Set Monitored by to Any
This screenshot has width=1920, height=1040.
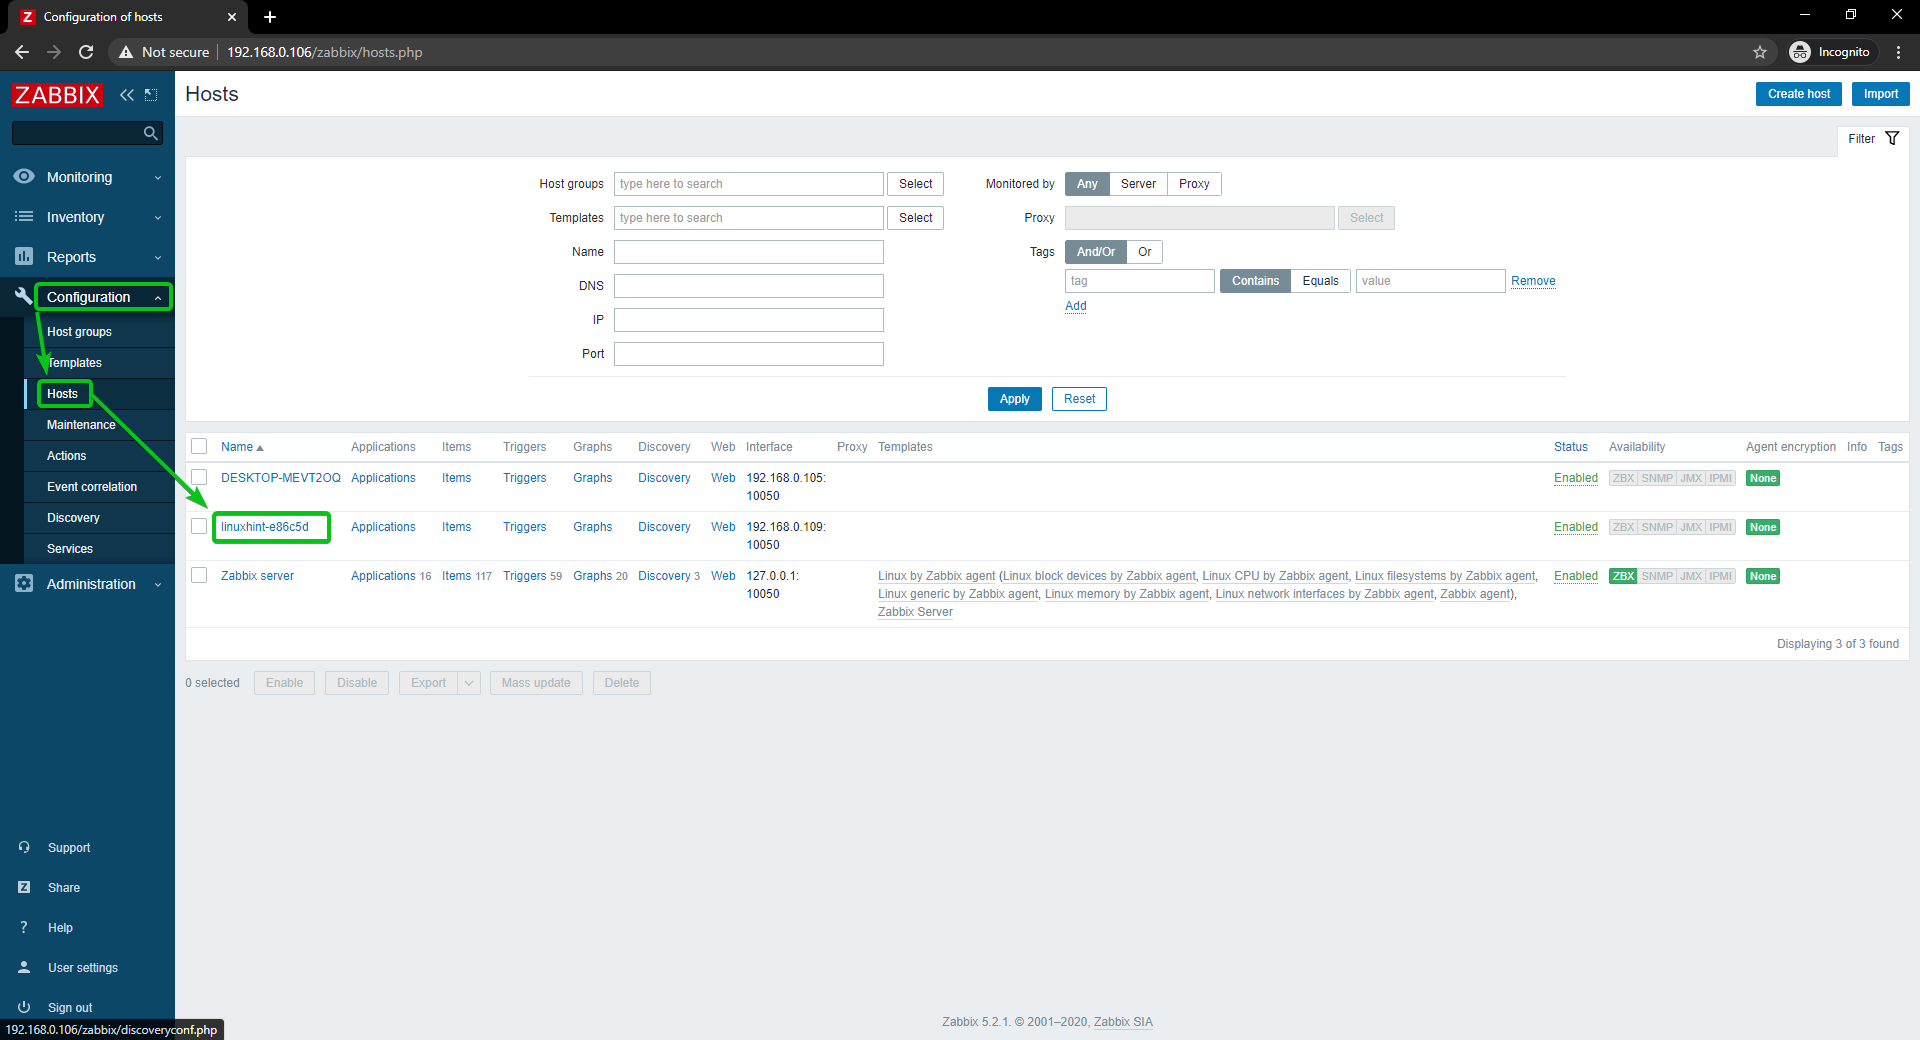pos(1087,184)
